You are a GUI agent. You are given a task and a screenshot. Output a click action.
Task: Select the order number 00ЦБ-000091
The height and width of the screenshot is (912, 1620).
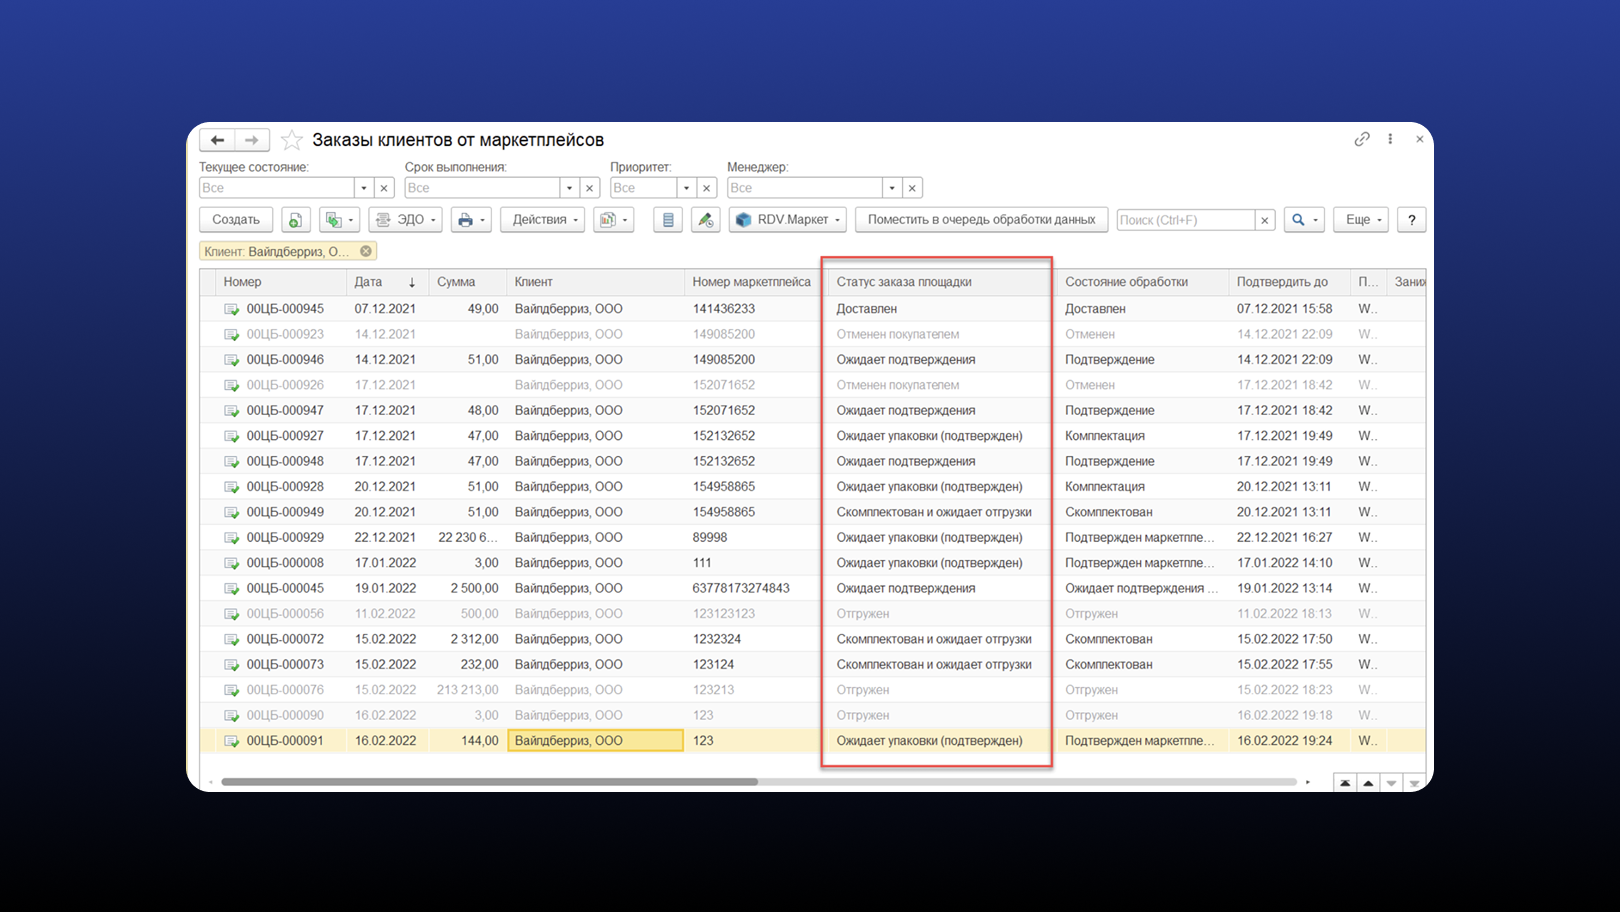pos(285,741)
